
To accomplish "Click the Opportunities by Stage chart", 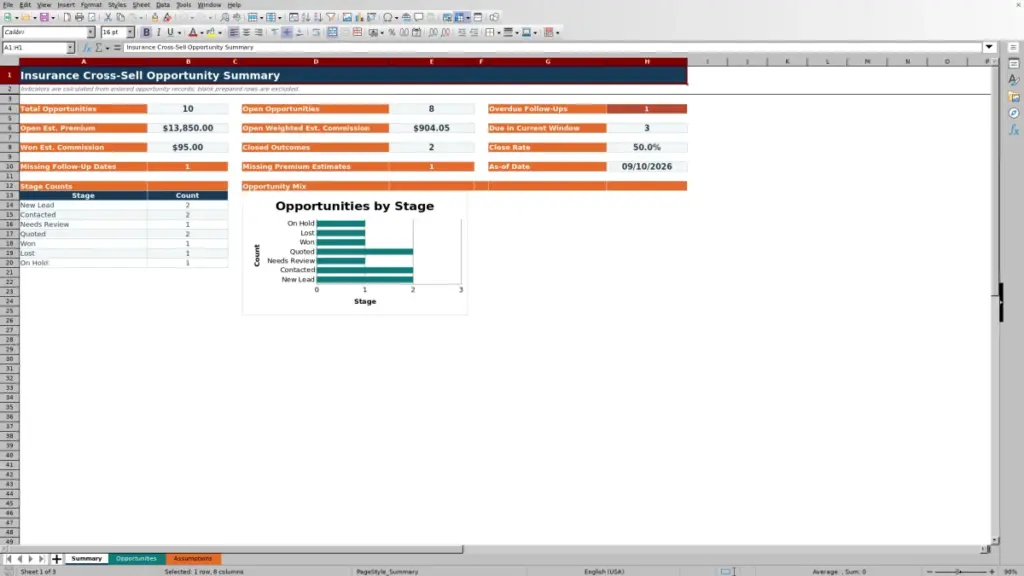I will [355, 253].
